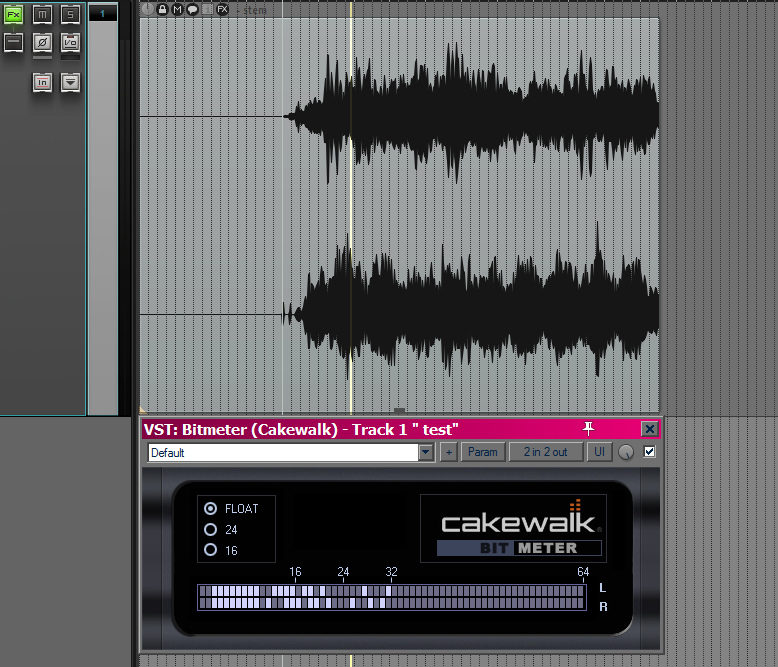Screen dimensions: 778x667
Task: Click the Default preset name field
Action: click(x=283, y=453)
